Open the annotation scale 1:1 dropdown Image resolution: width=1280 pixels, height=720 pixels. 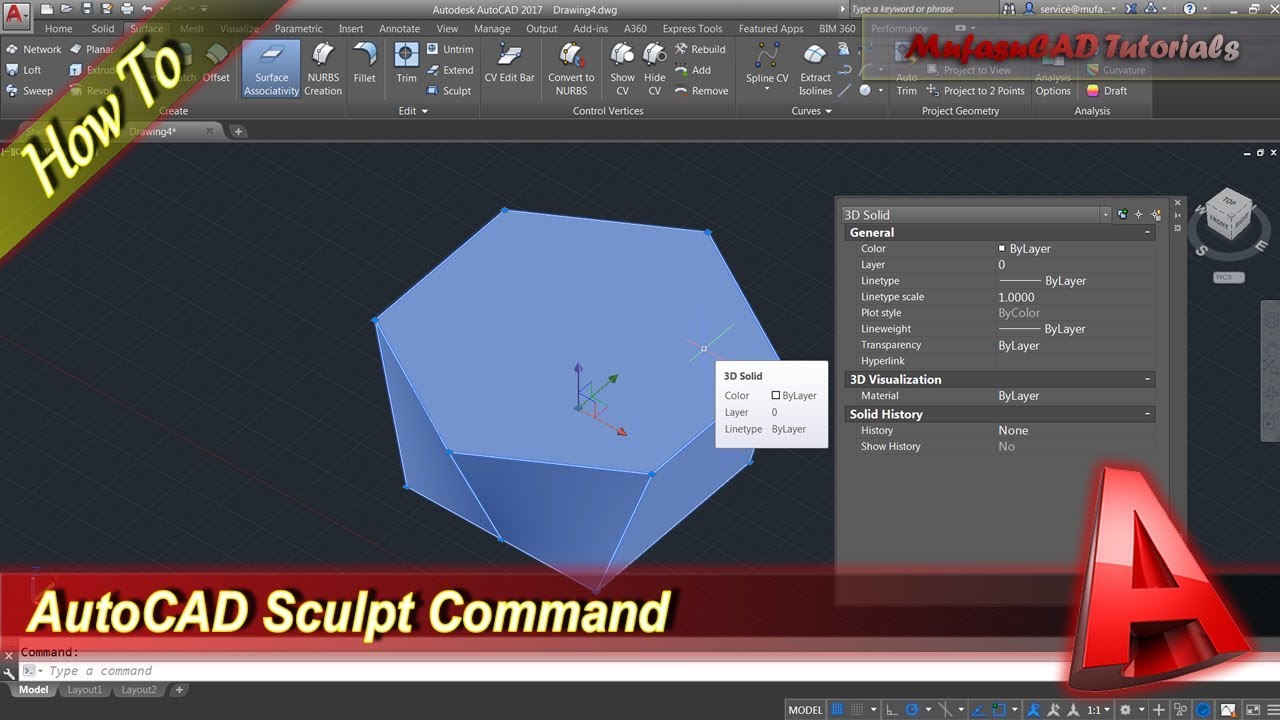[x=1098, y=710]
